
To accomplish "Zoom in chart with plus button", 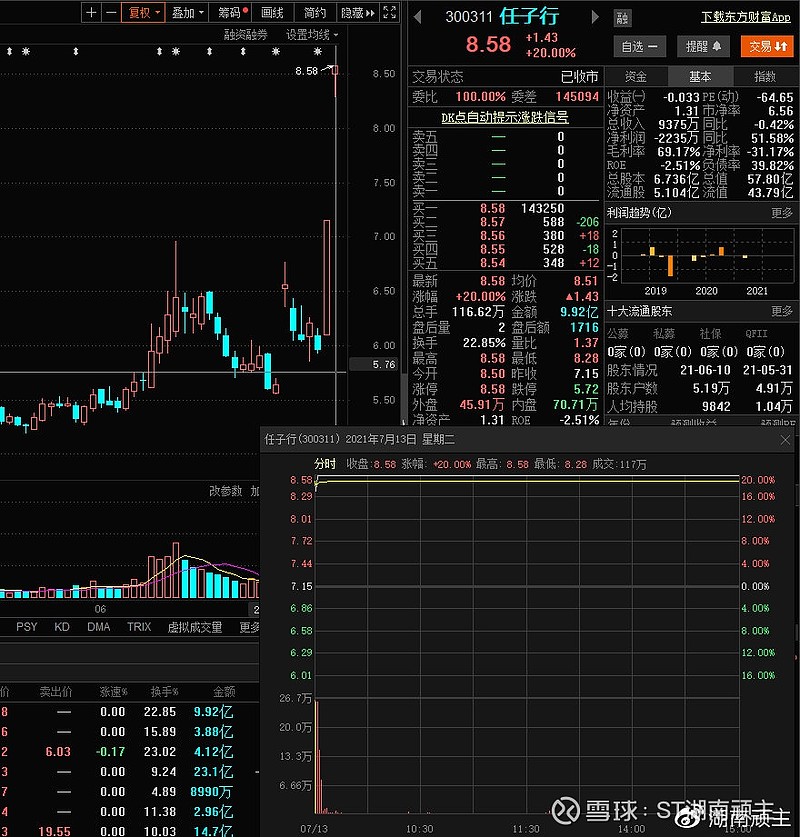I will click(91, 12).
